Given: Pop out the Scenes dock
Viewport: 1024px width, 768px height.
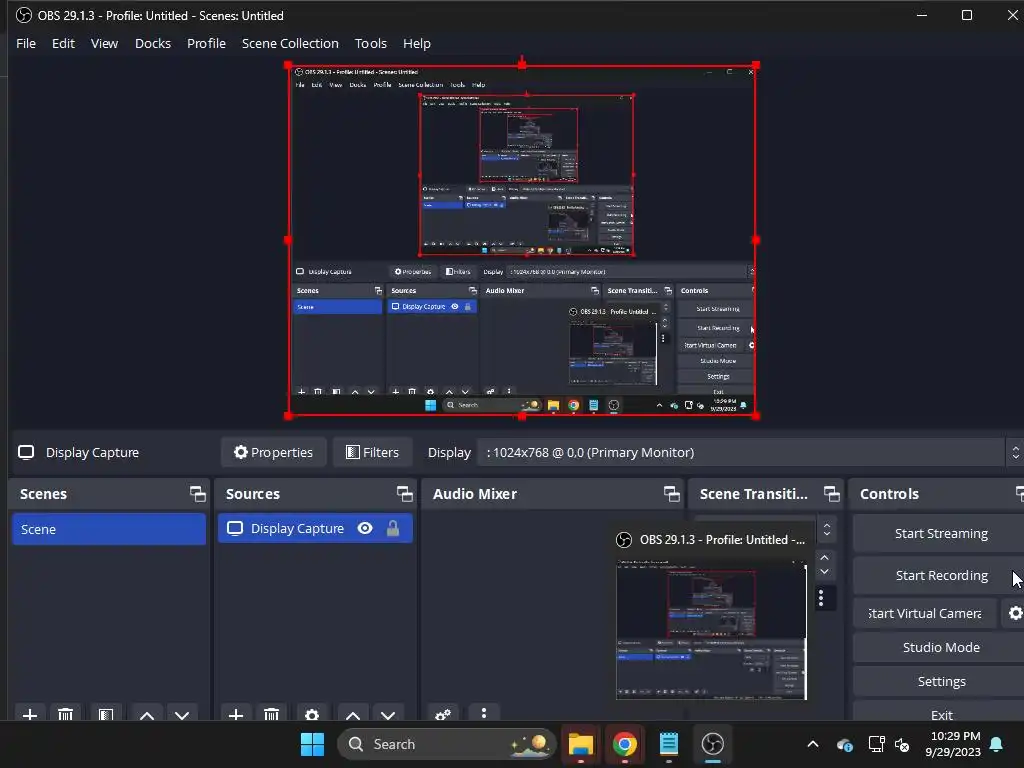Looking at the screenshot, I should [x=197, y=494].
